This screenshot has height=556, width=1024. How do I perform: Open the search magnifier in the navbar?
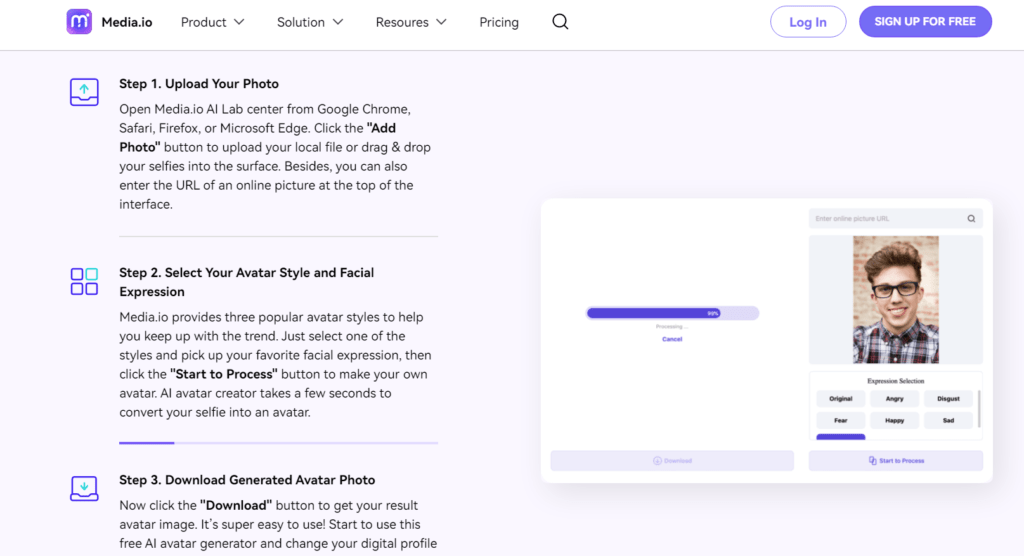click(560, 22)
